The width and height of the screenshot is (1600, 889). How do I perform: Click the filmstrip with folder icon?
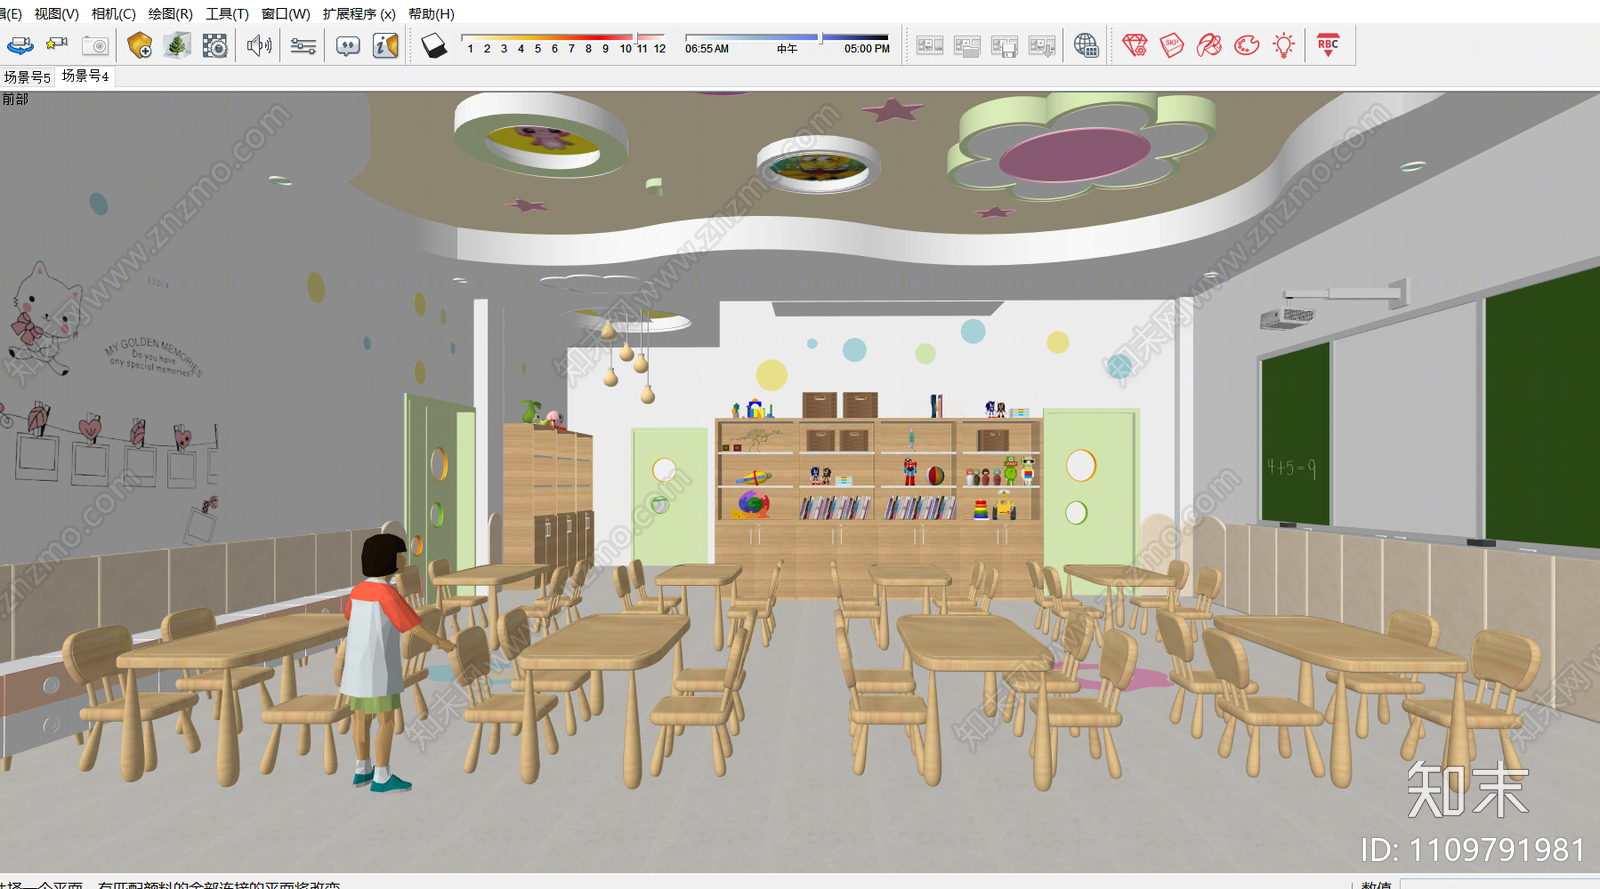[x=967, y=46]
